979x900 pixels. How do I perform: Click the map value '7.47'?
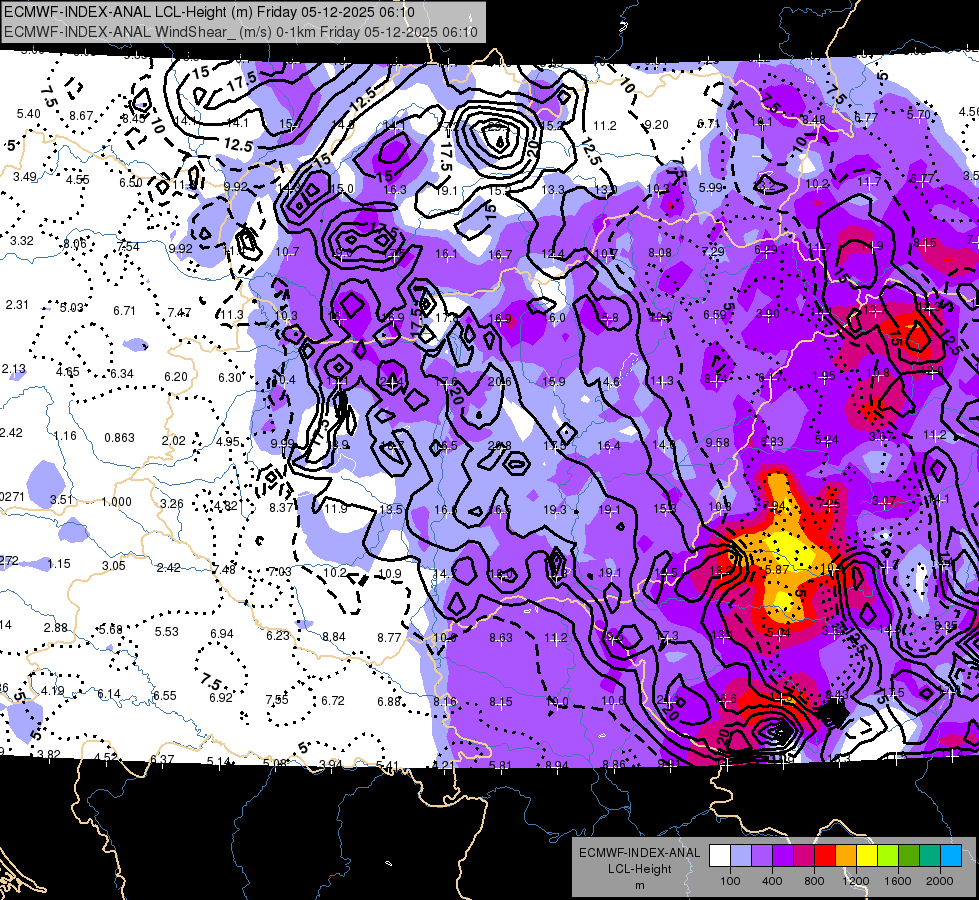(179, 312)
